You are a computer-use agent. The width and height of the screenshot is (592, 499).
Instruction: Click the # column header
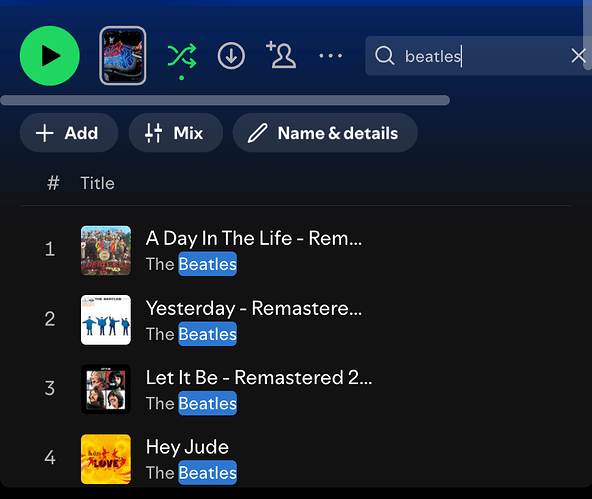tap(53, 183)
